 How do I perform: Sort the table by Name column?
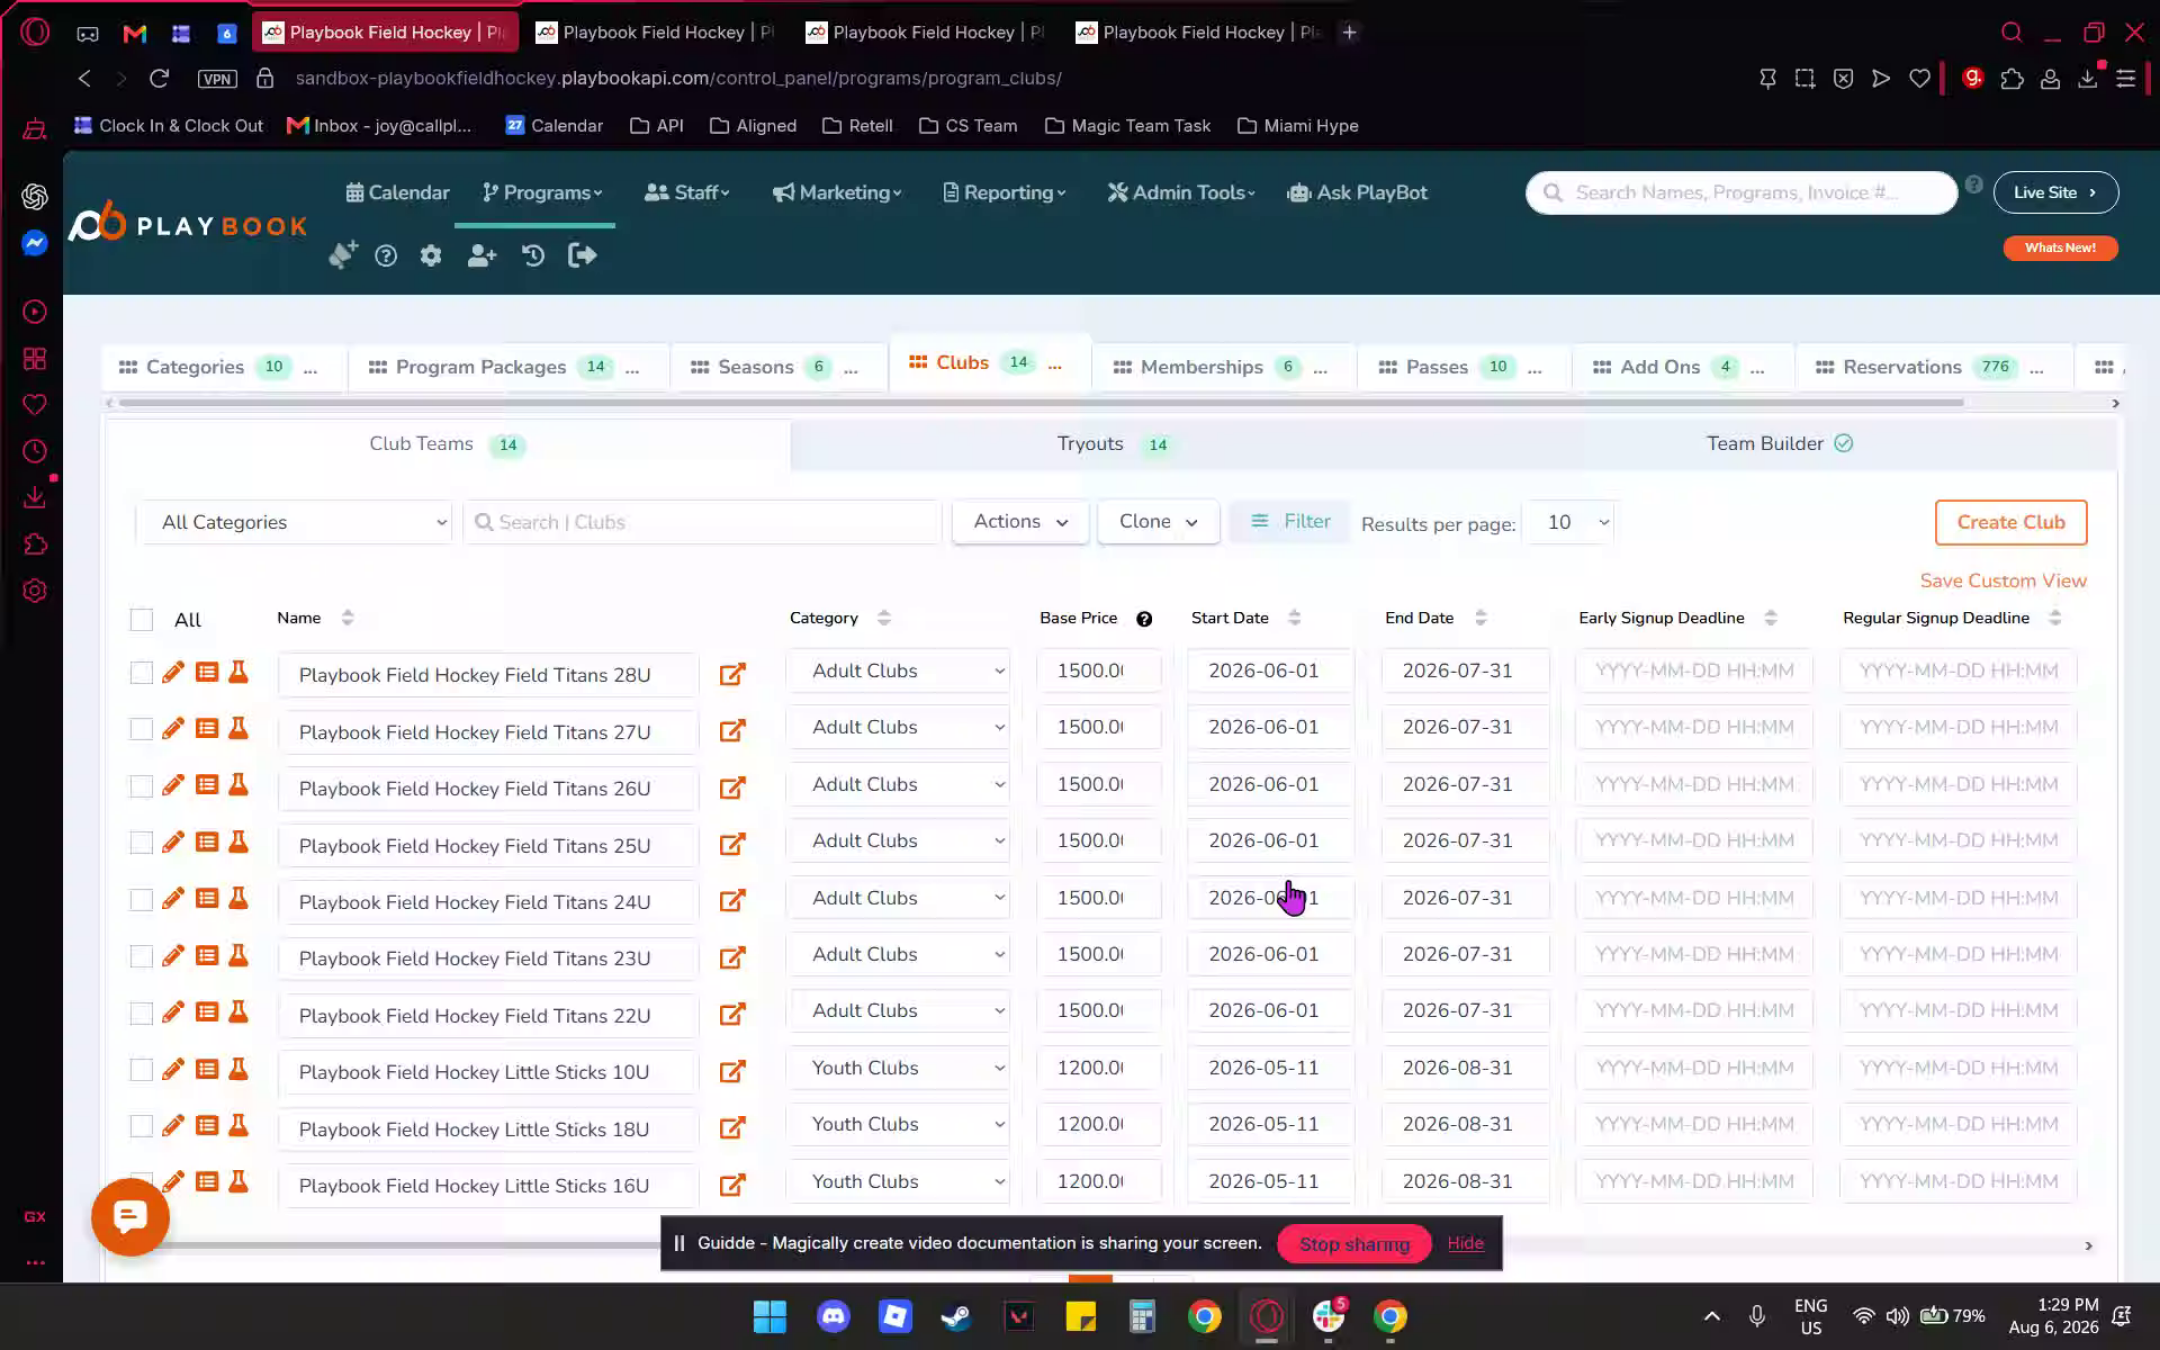347,618
